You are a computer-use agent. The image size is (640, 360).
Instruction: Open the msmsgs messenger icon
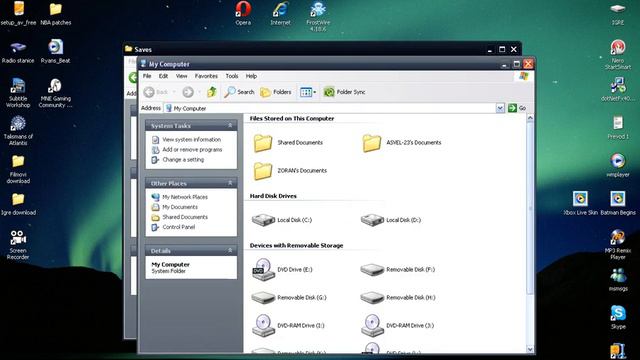(x=618, y=280)
